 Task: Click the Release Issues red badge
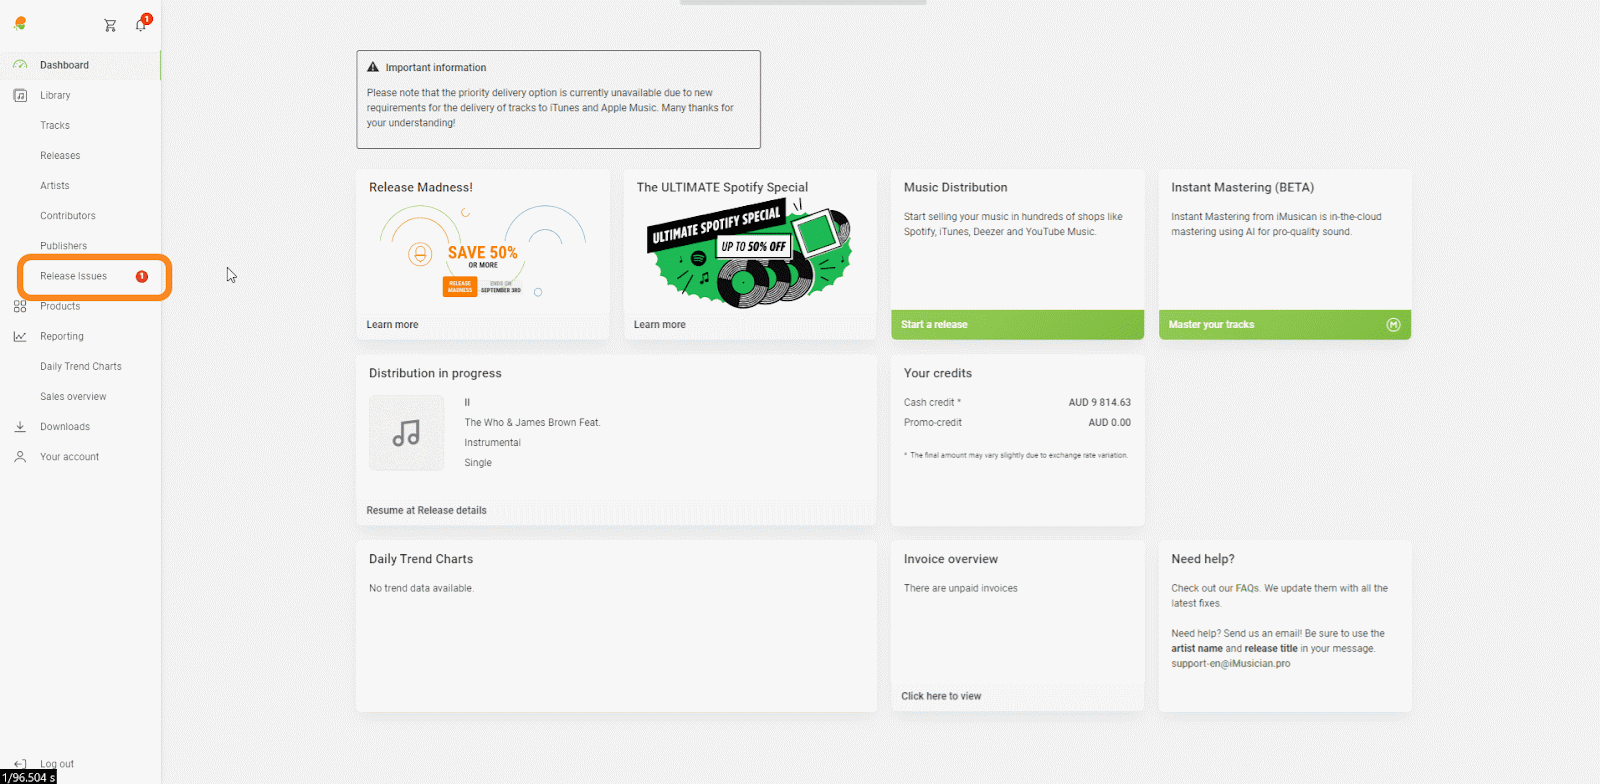[142, 276]
